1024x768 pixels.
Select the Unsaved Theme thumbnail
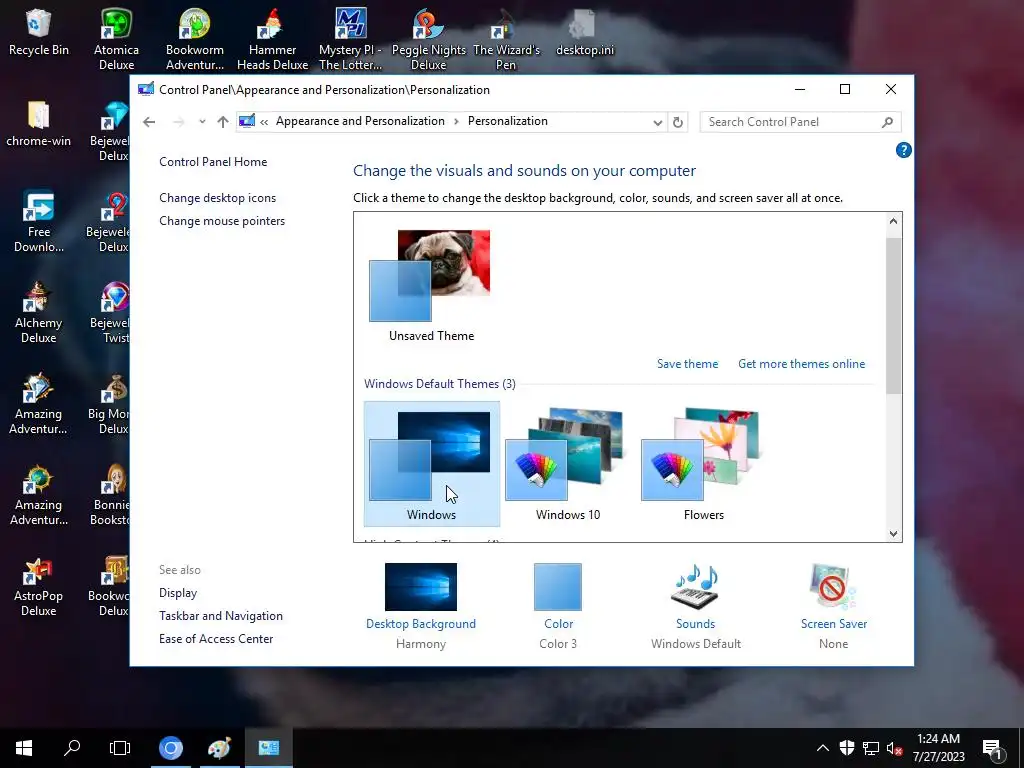point(431,285)
